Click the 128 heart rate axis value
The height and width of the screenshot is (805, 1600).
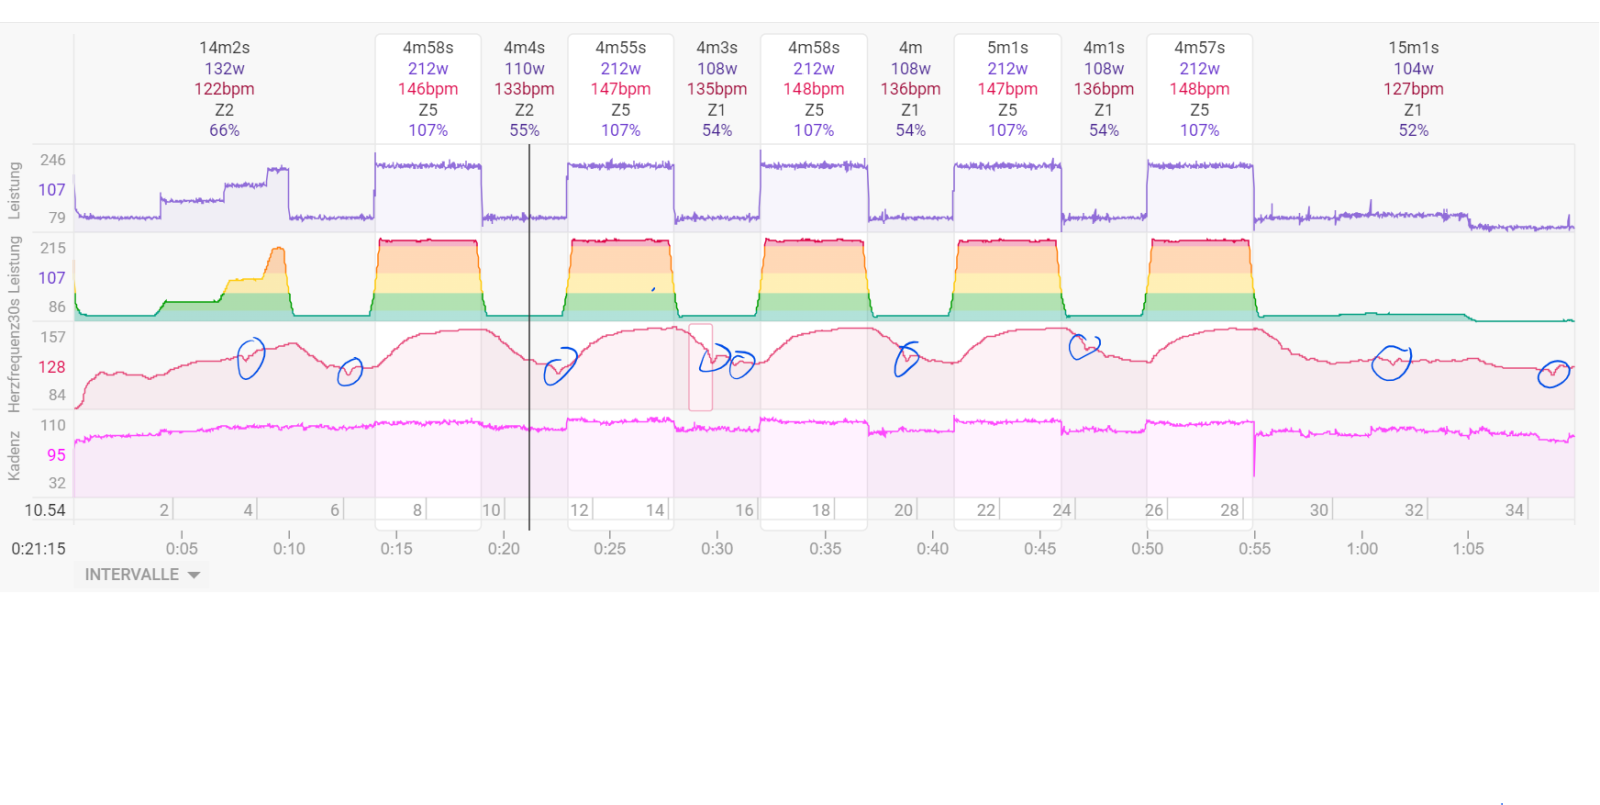tap(52, 367)
